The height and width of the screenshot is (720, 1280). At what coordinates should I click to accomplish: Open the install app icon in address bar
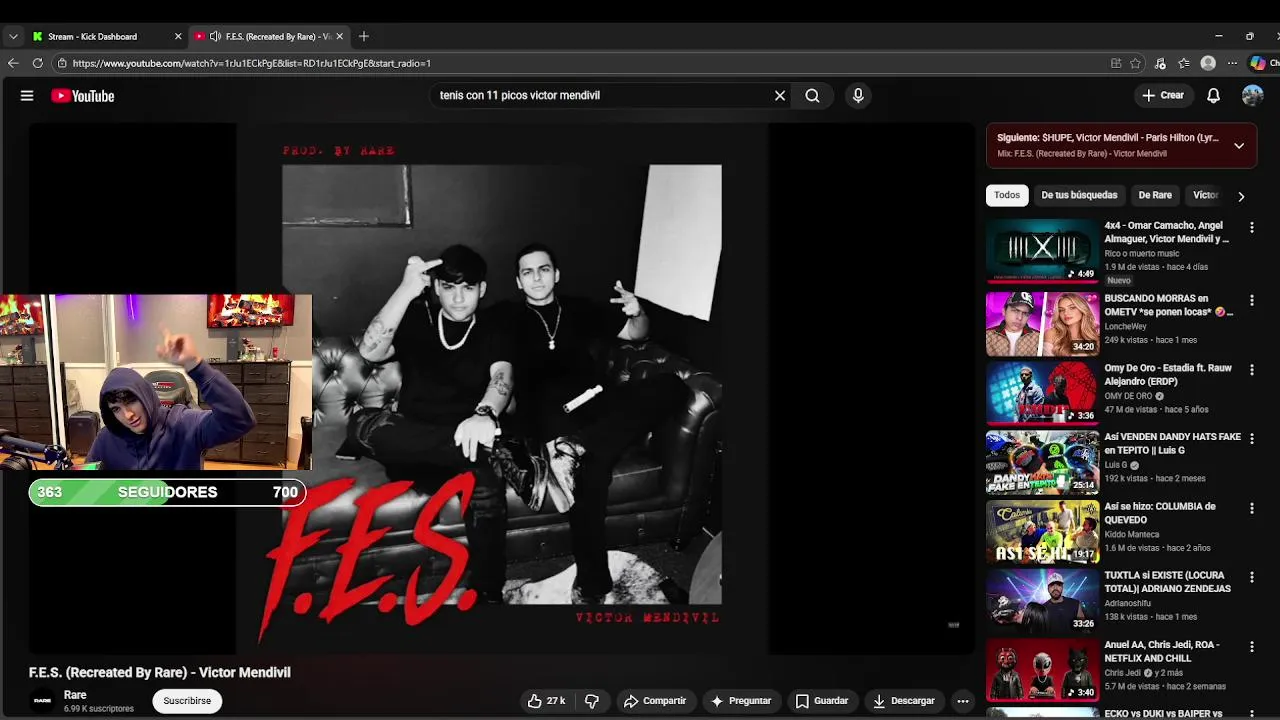click(1116, 63)
